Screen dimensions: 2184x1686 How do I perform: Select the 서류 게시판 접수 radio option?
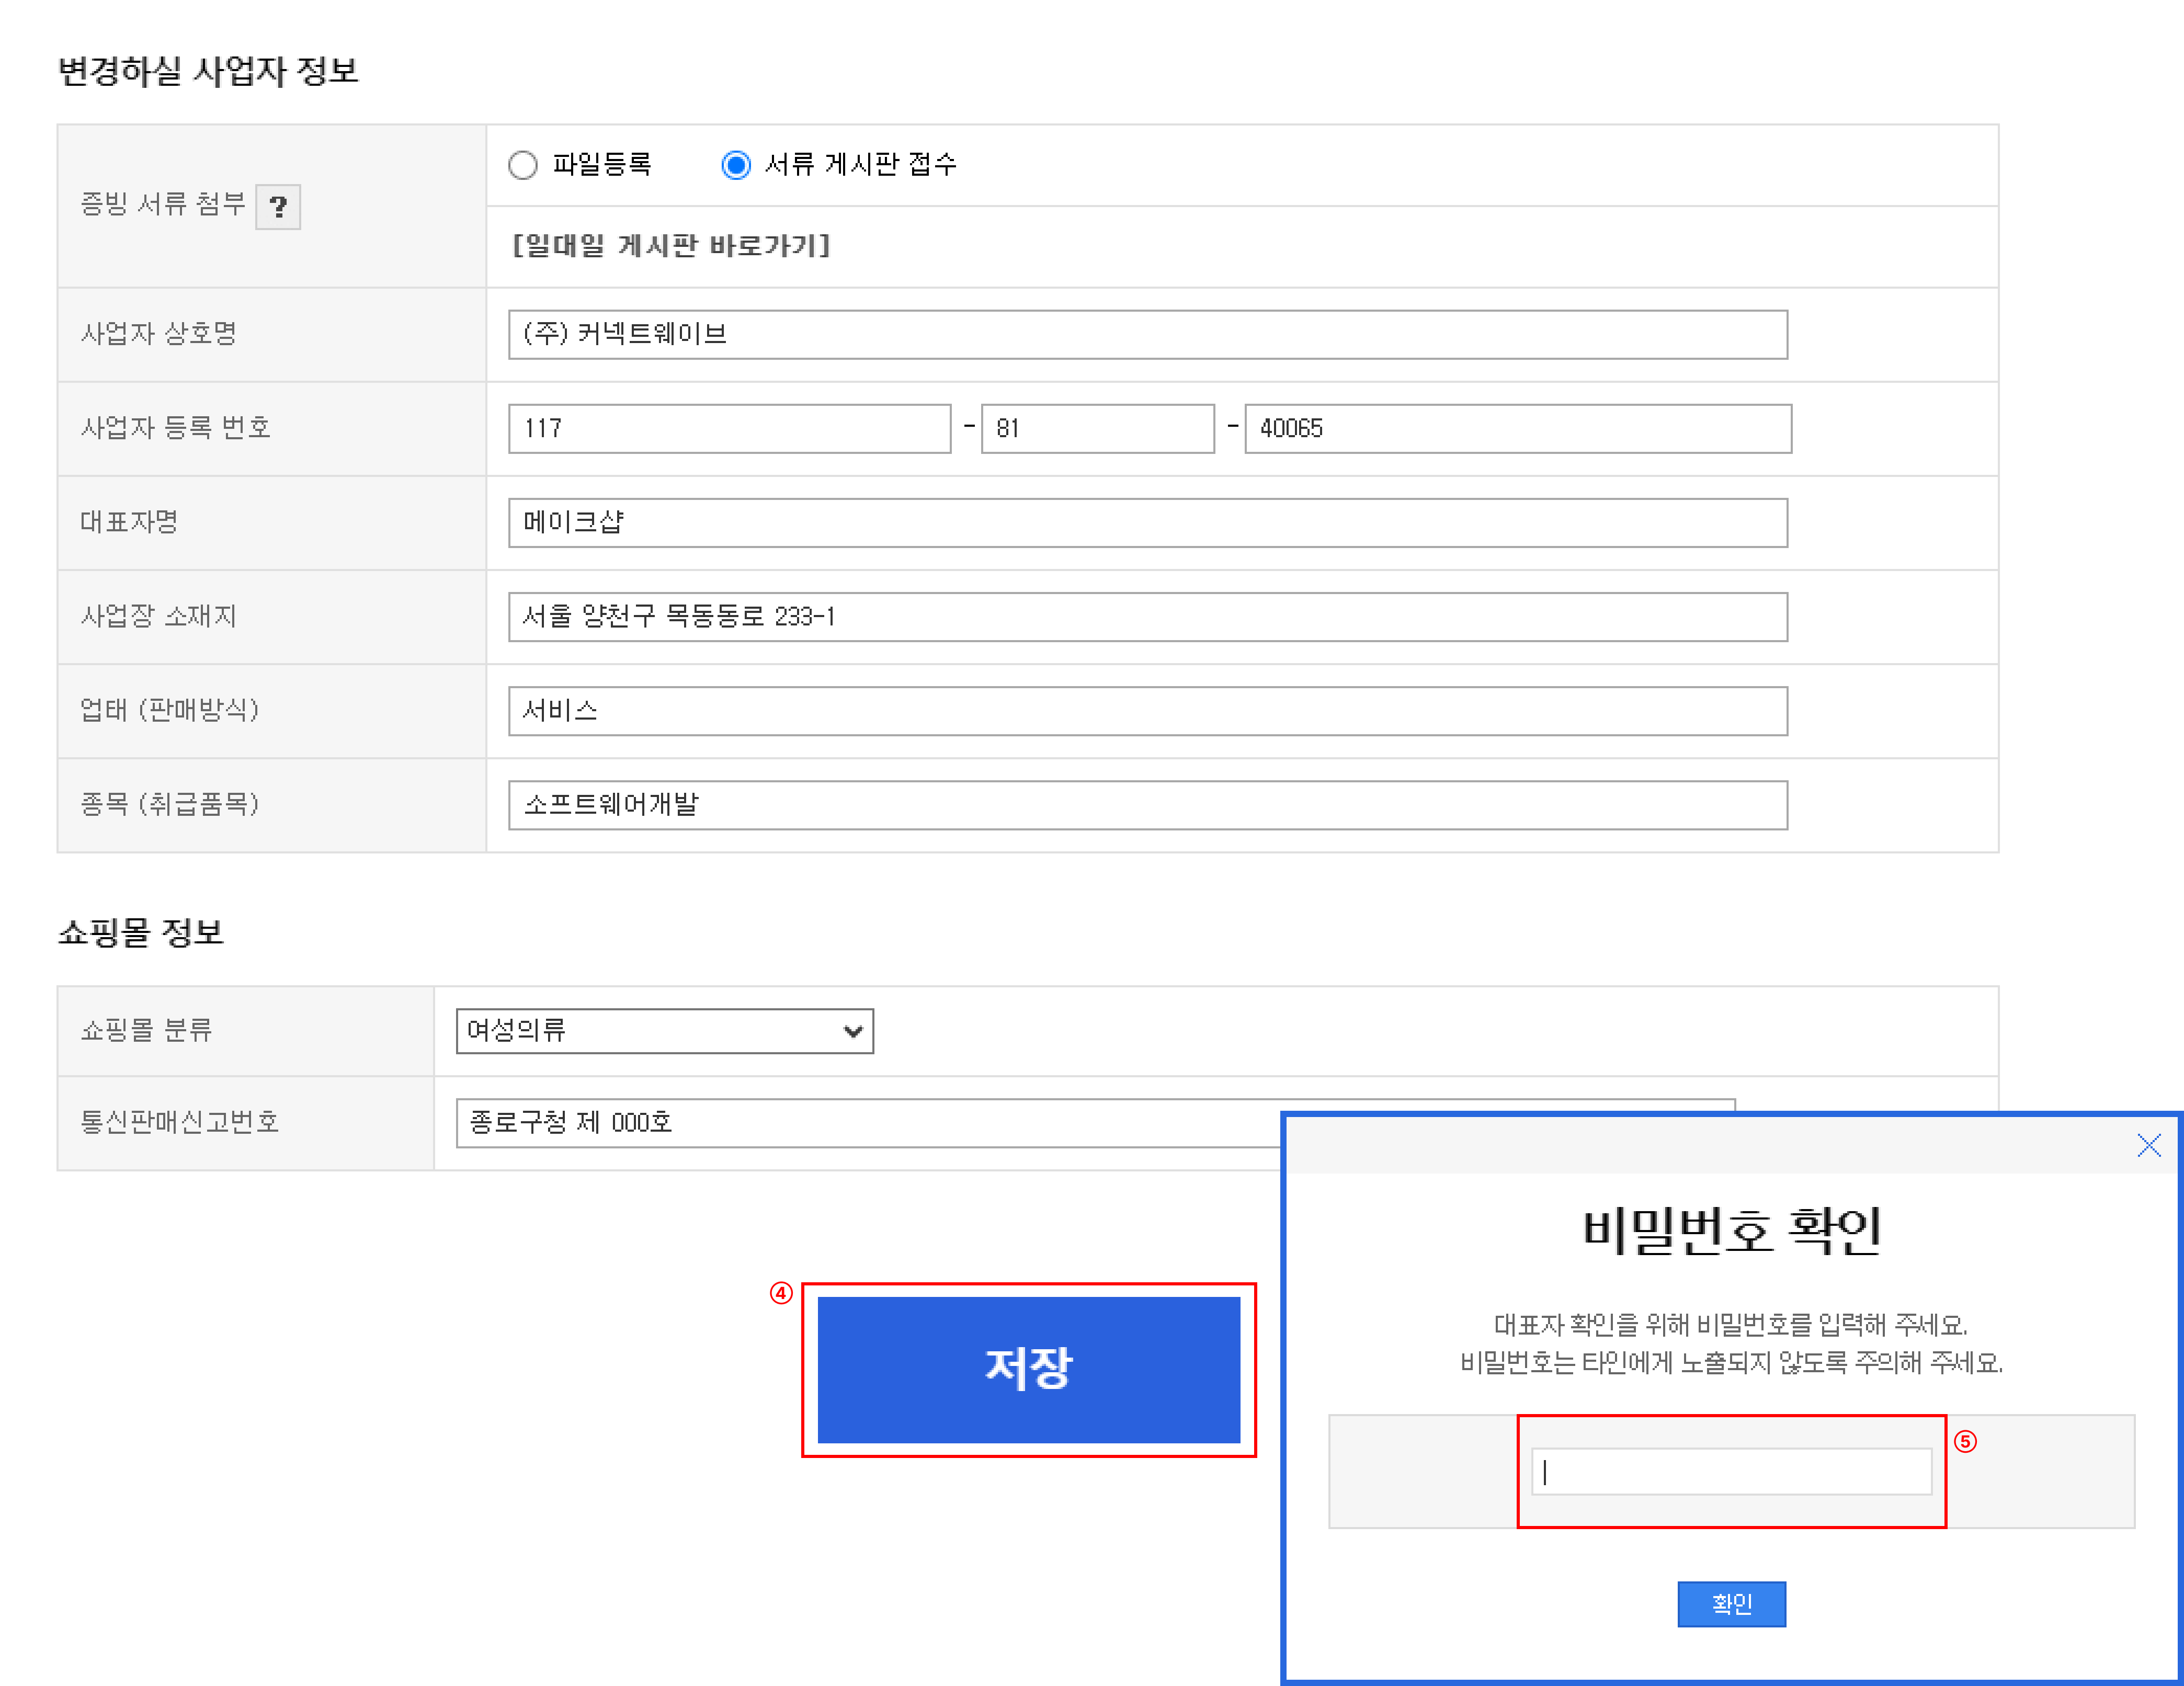[736, 165]
